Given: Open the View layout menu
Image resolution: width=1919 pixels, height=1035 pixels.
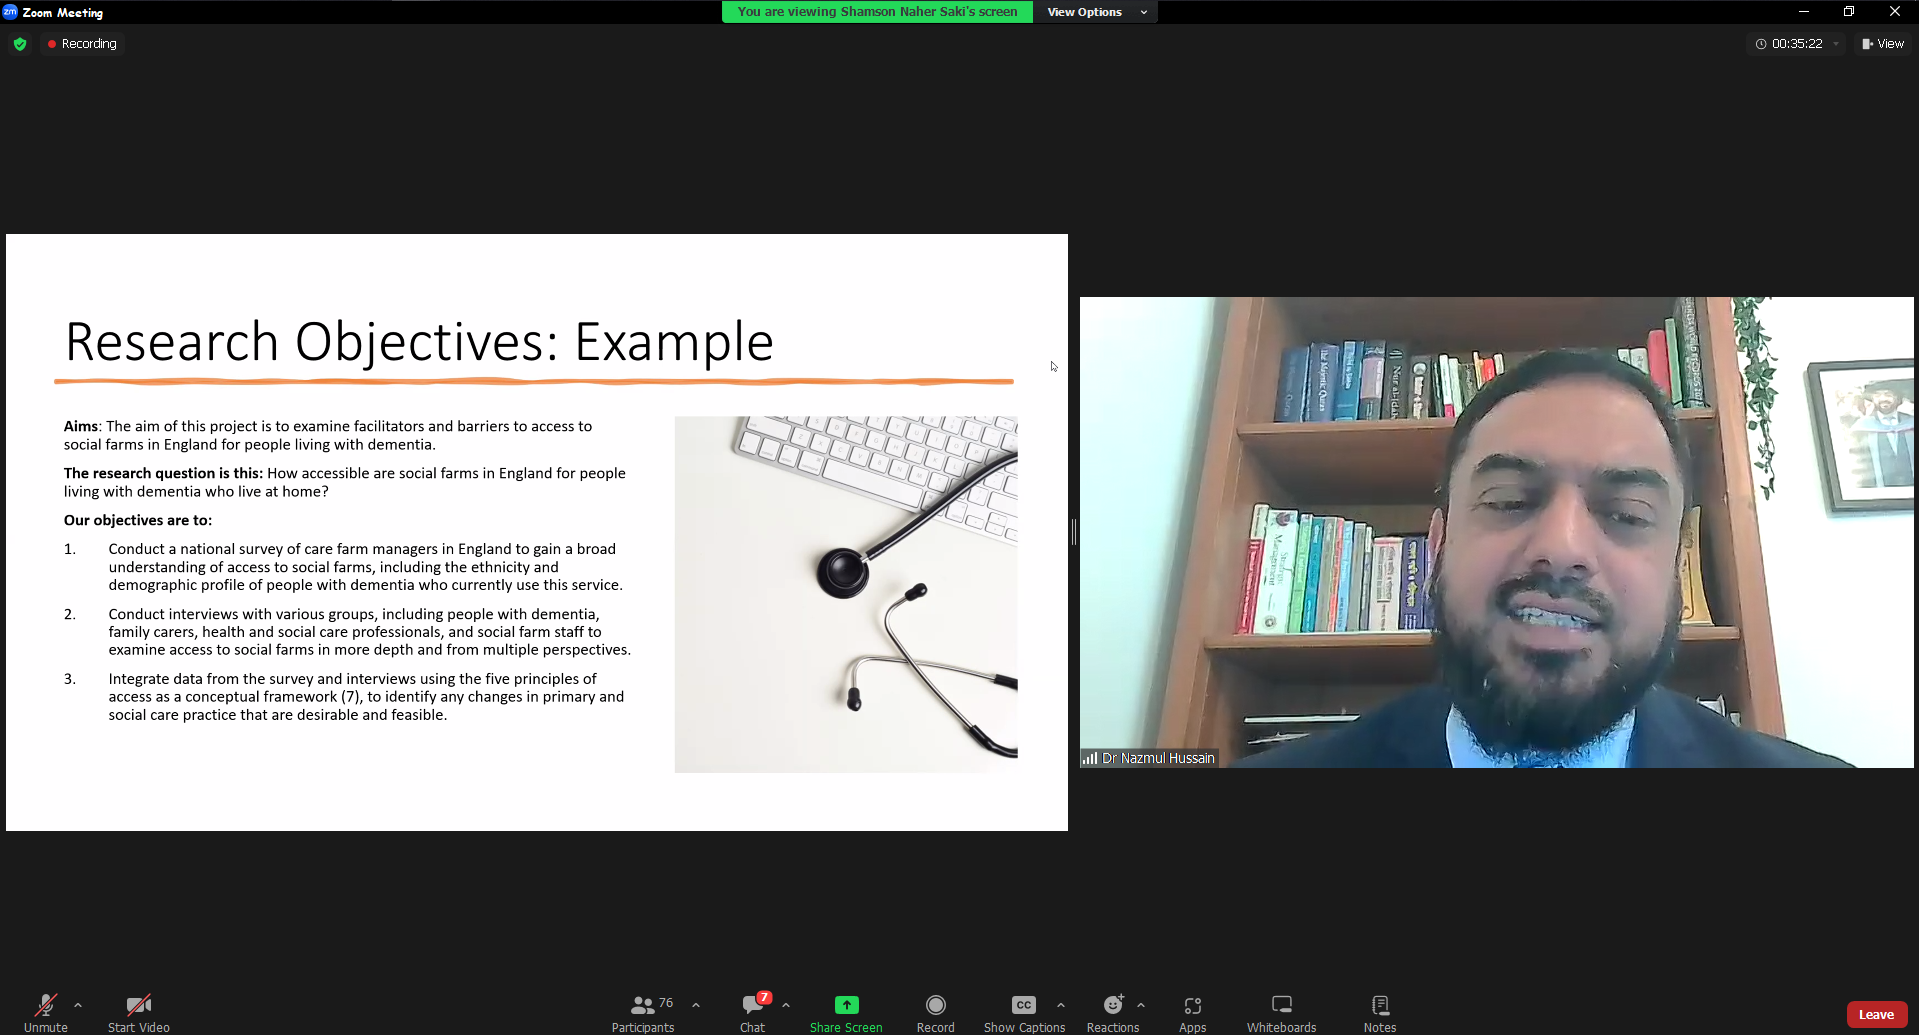Looking at the screenshot, I should coord(1883,44).
